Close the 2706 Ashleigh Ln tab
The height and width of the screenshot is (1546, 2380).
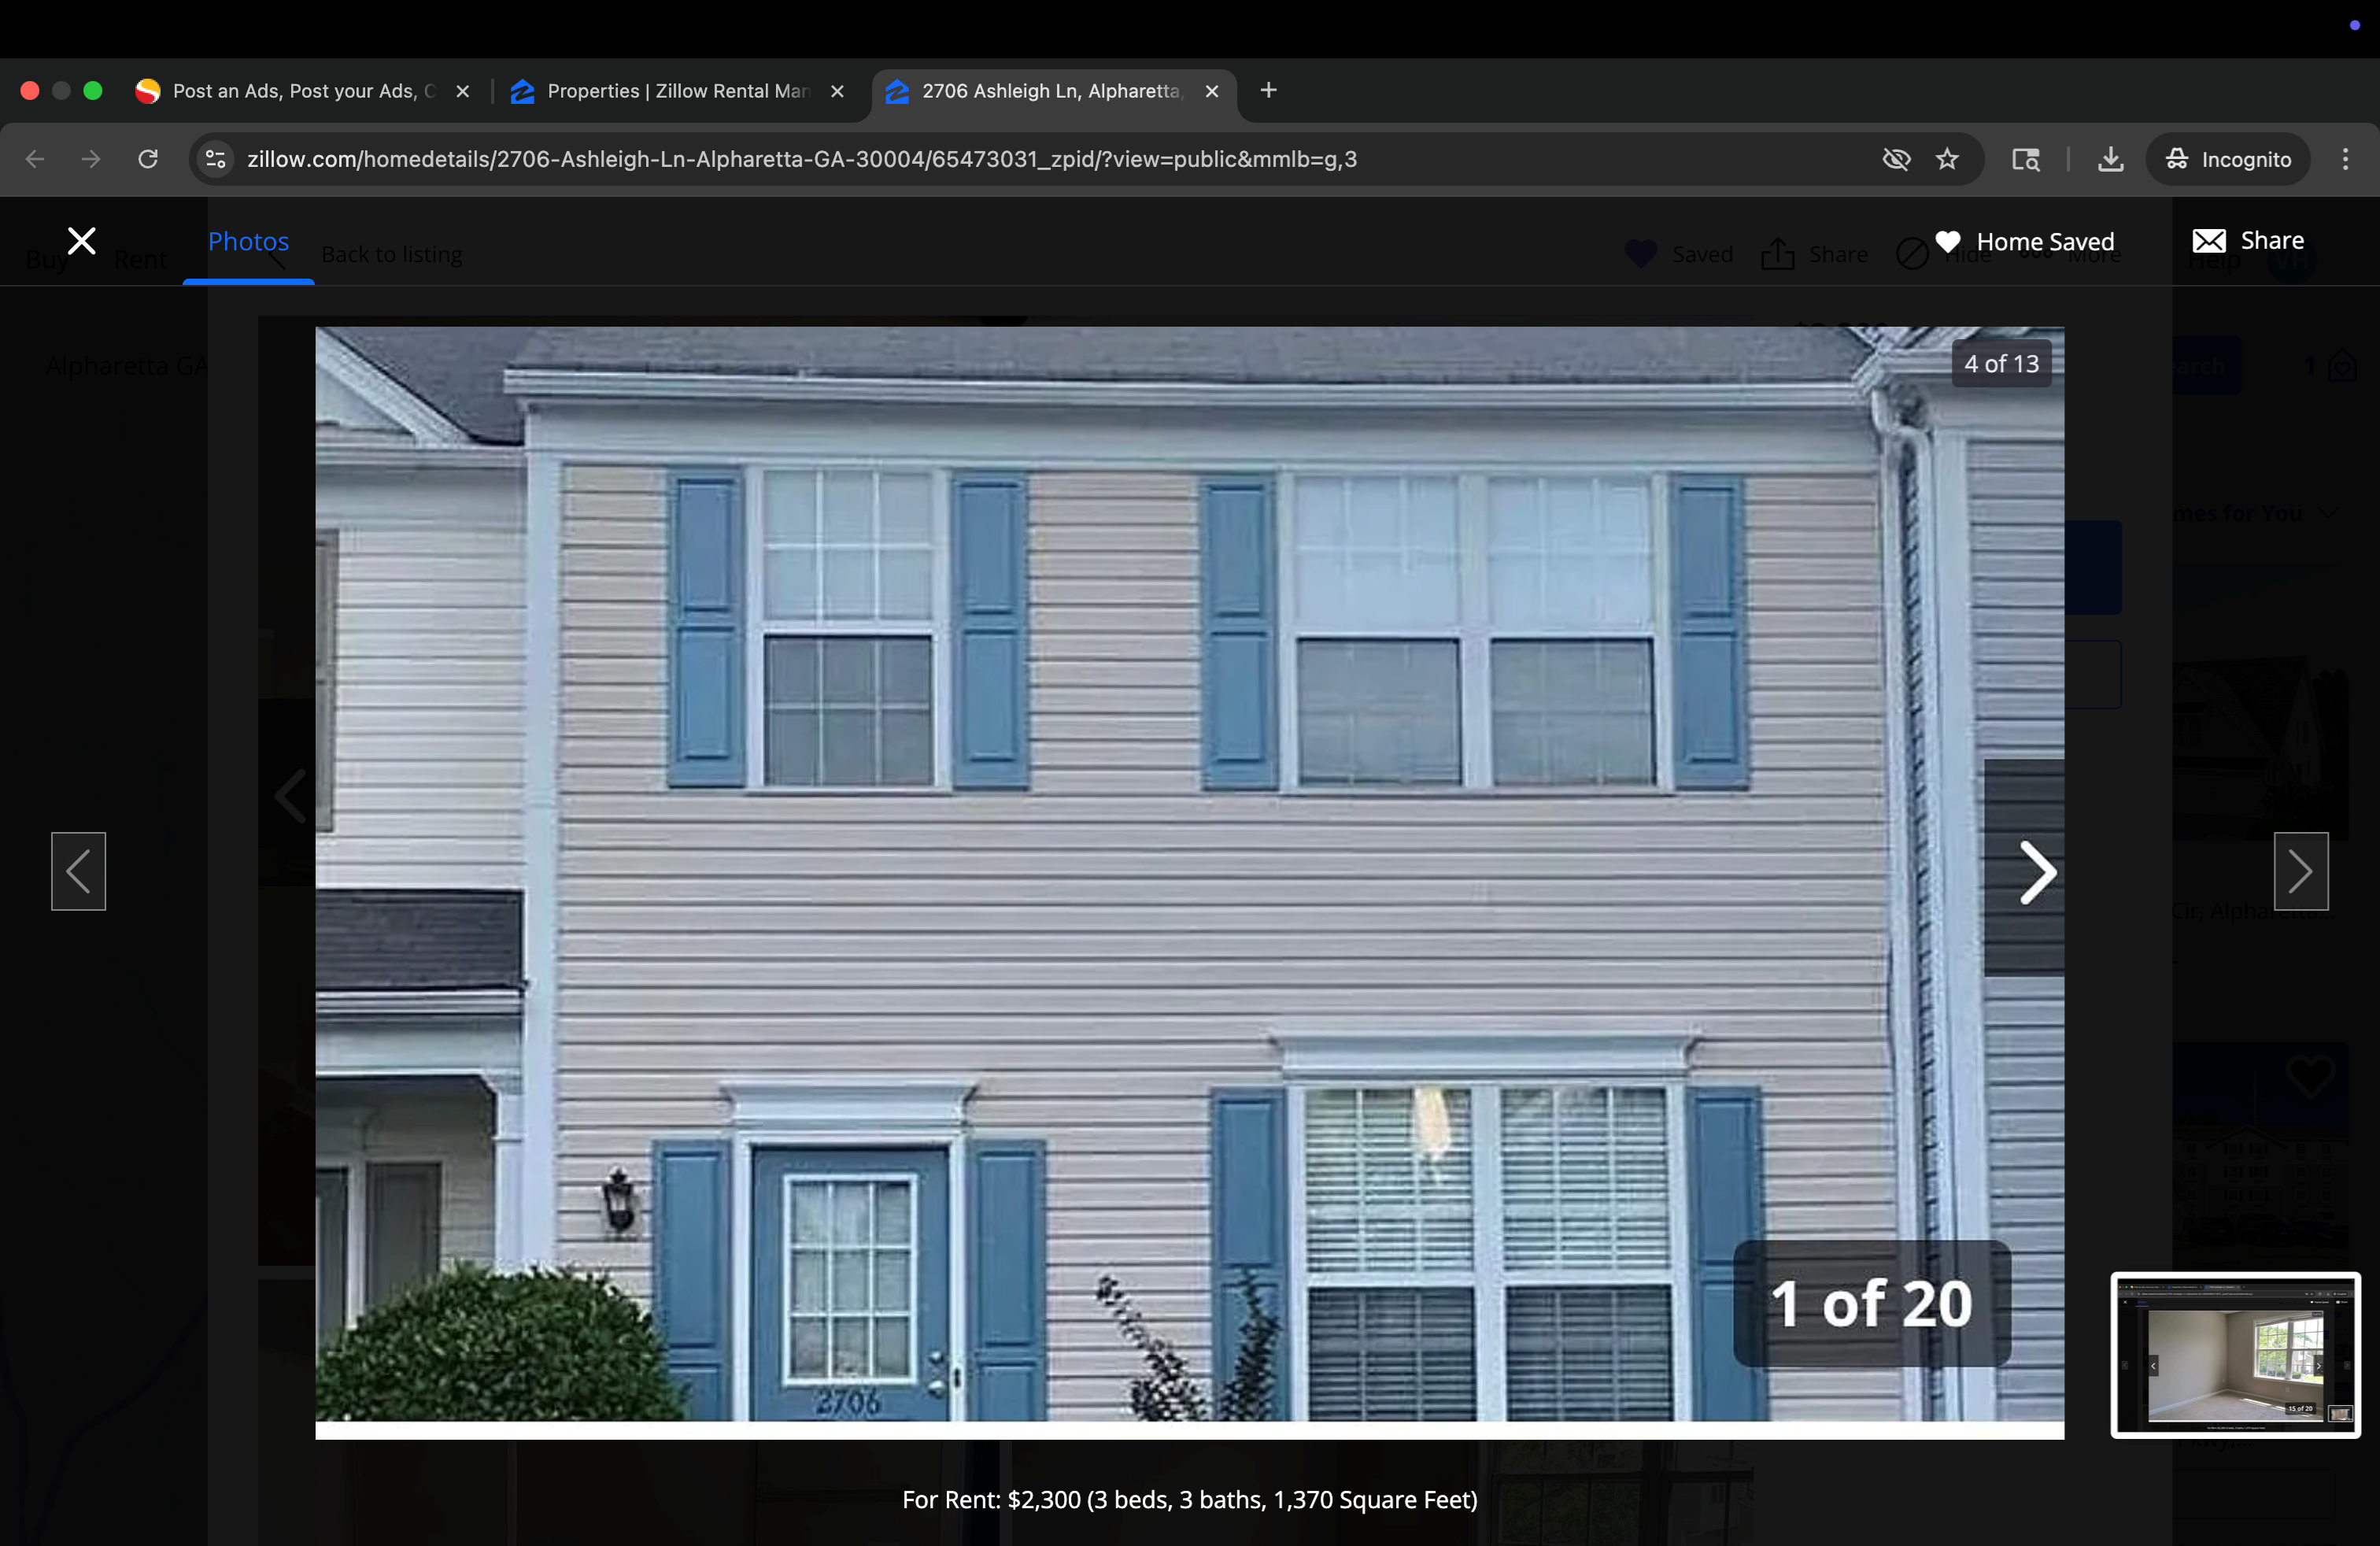[1211, 91]
